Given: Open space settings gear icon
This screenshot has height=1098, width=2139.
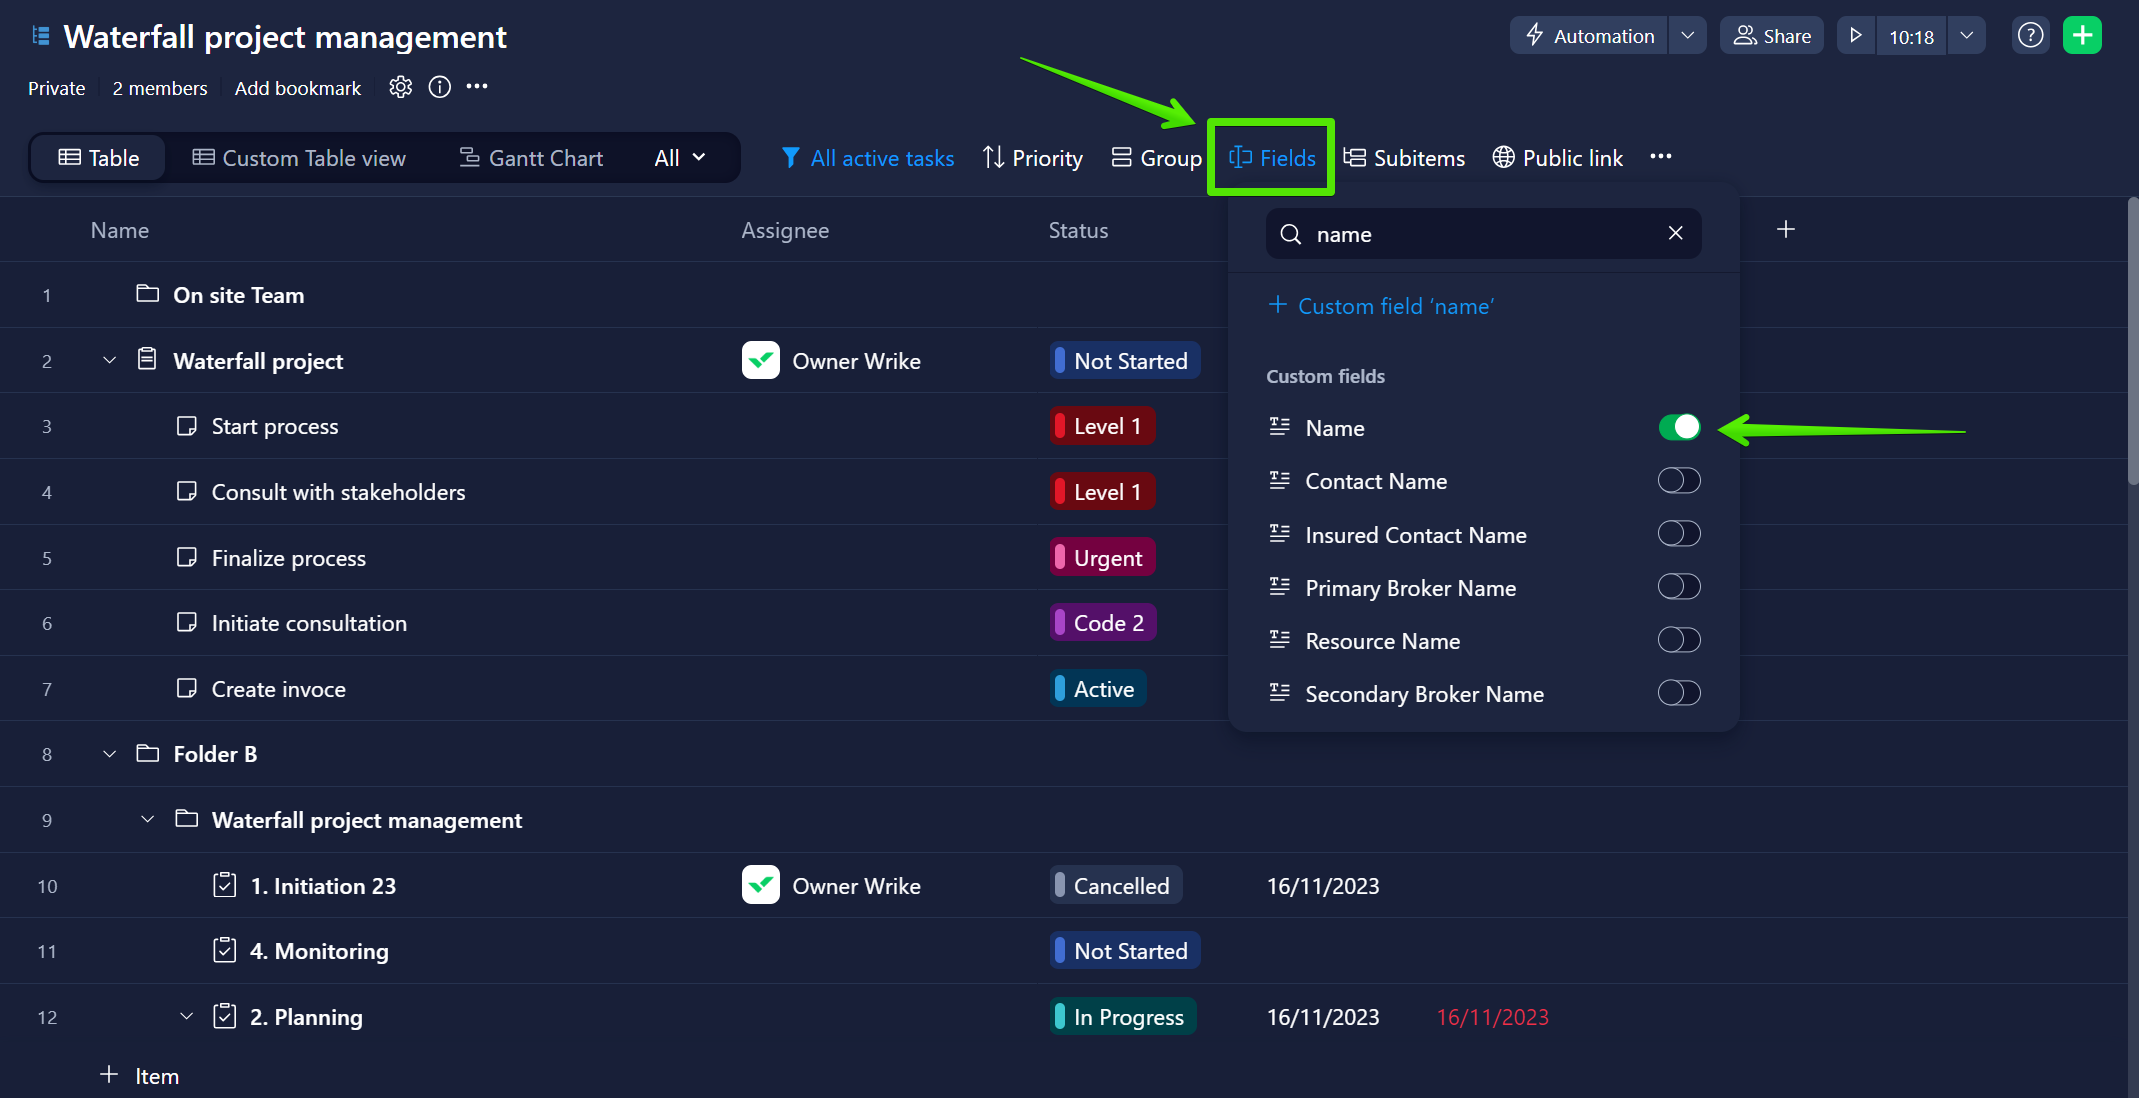Looking at the screenshot, I should coord(400,87).
